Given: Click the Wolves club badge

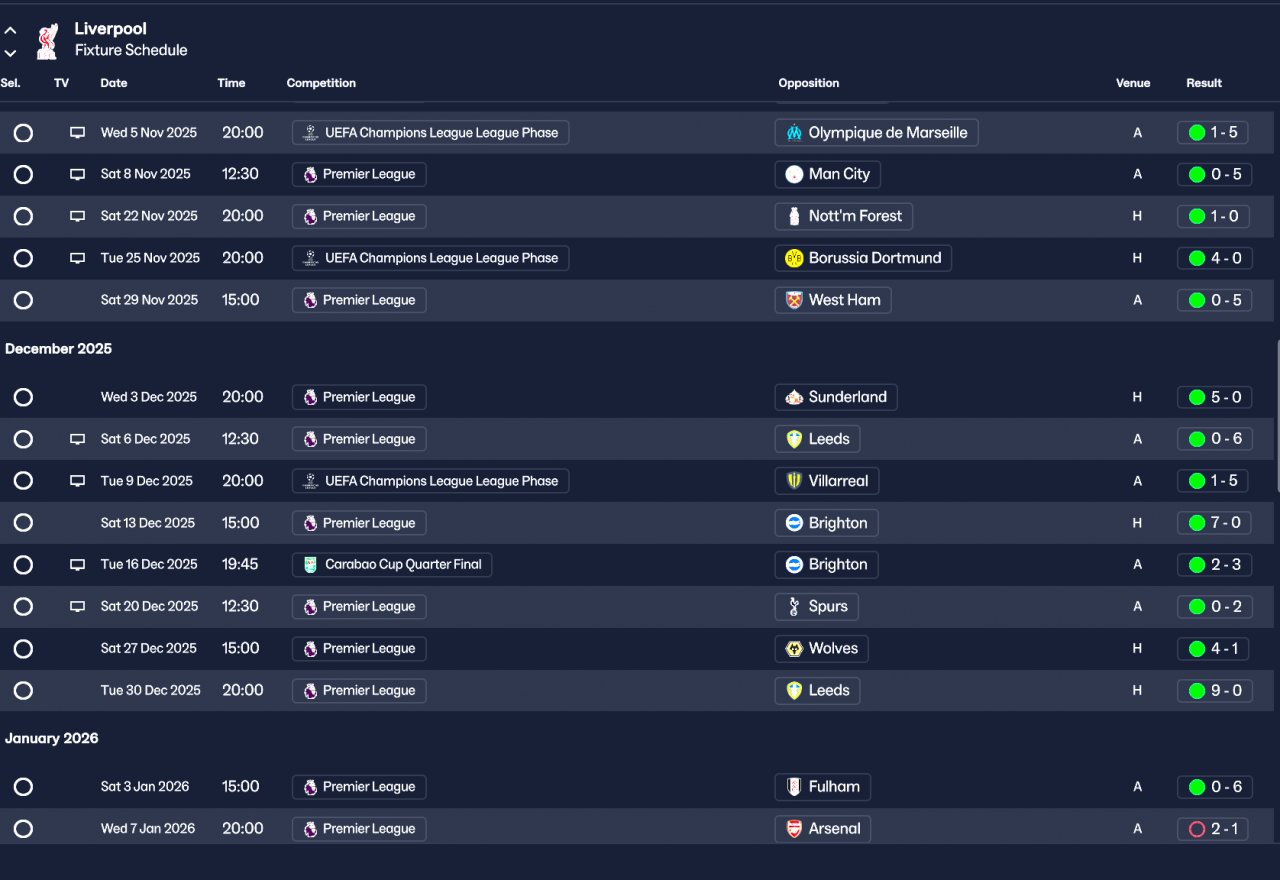Looking at the screenshot, I should (794, 649).
